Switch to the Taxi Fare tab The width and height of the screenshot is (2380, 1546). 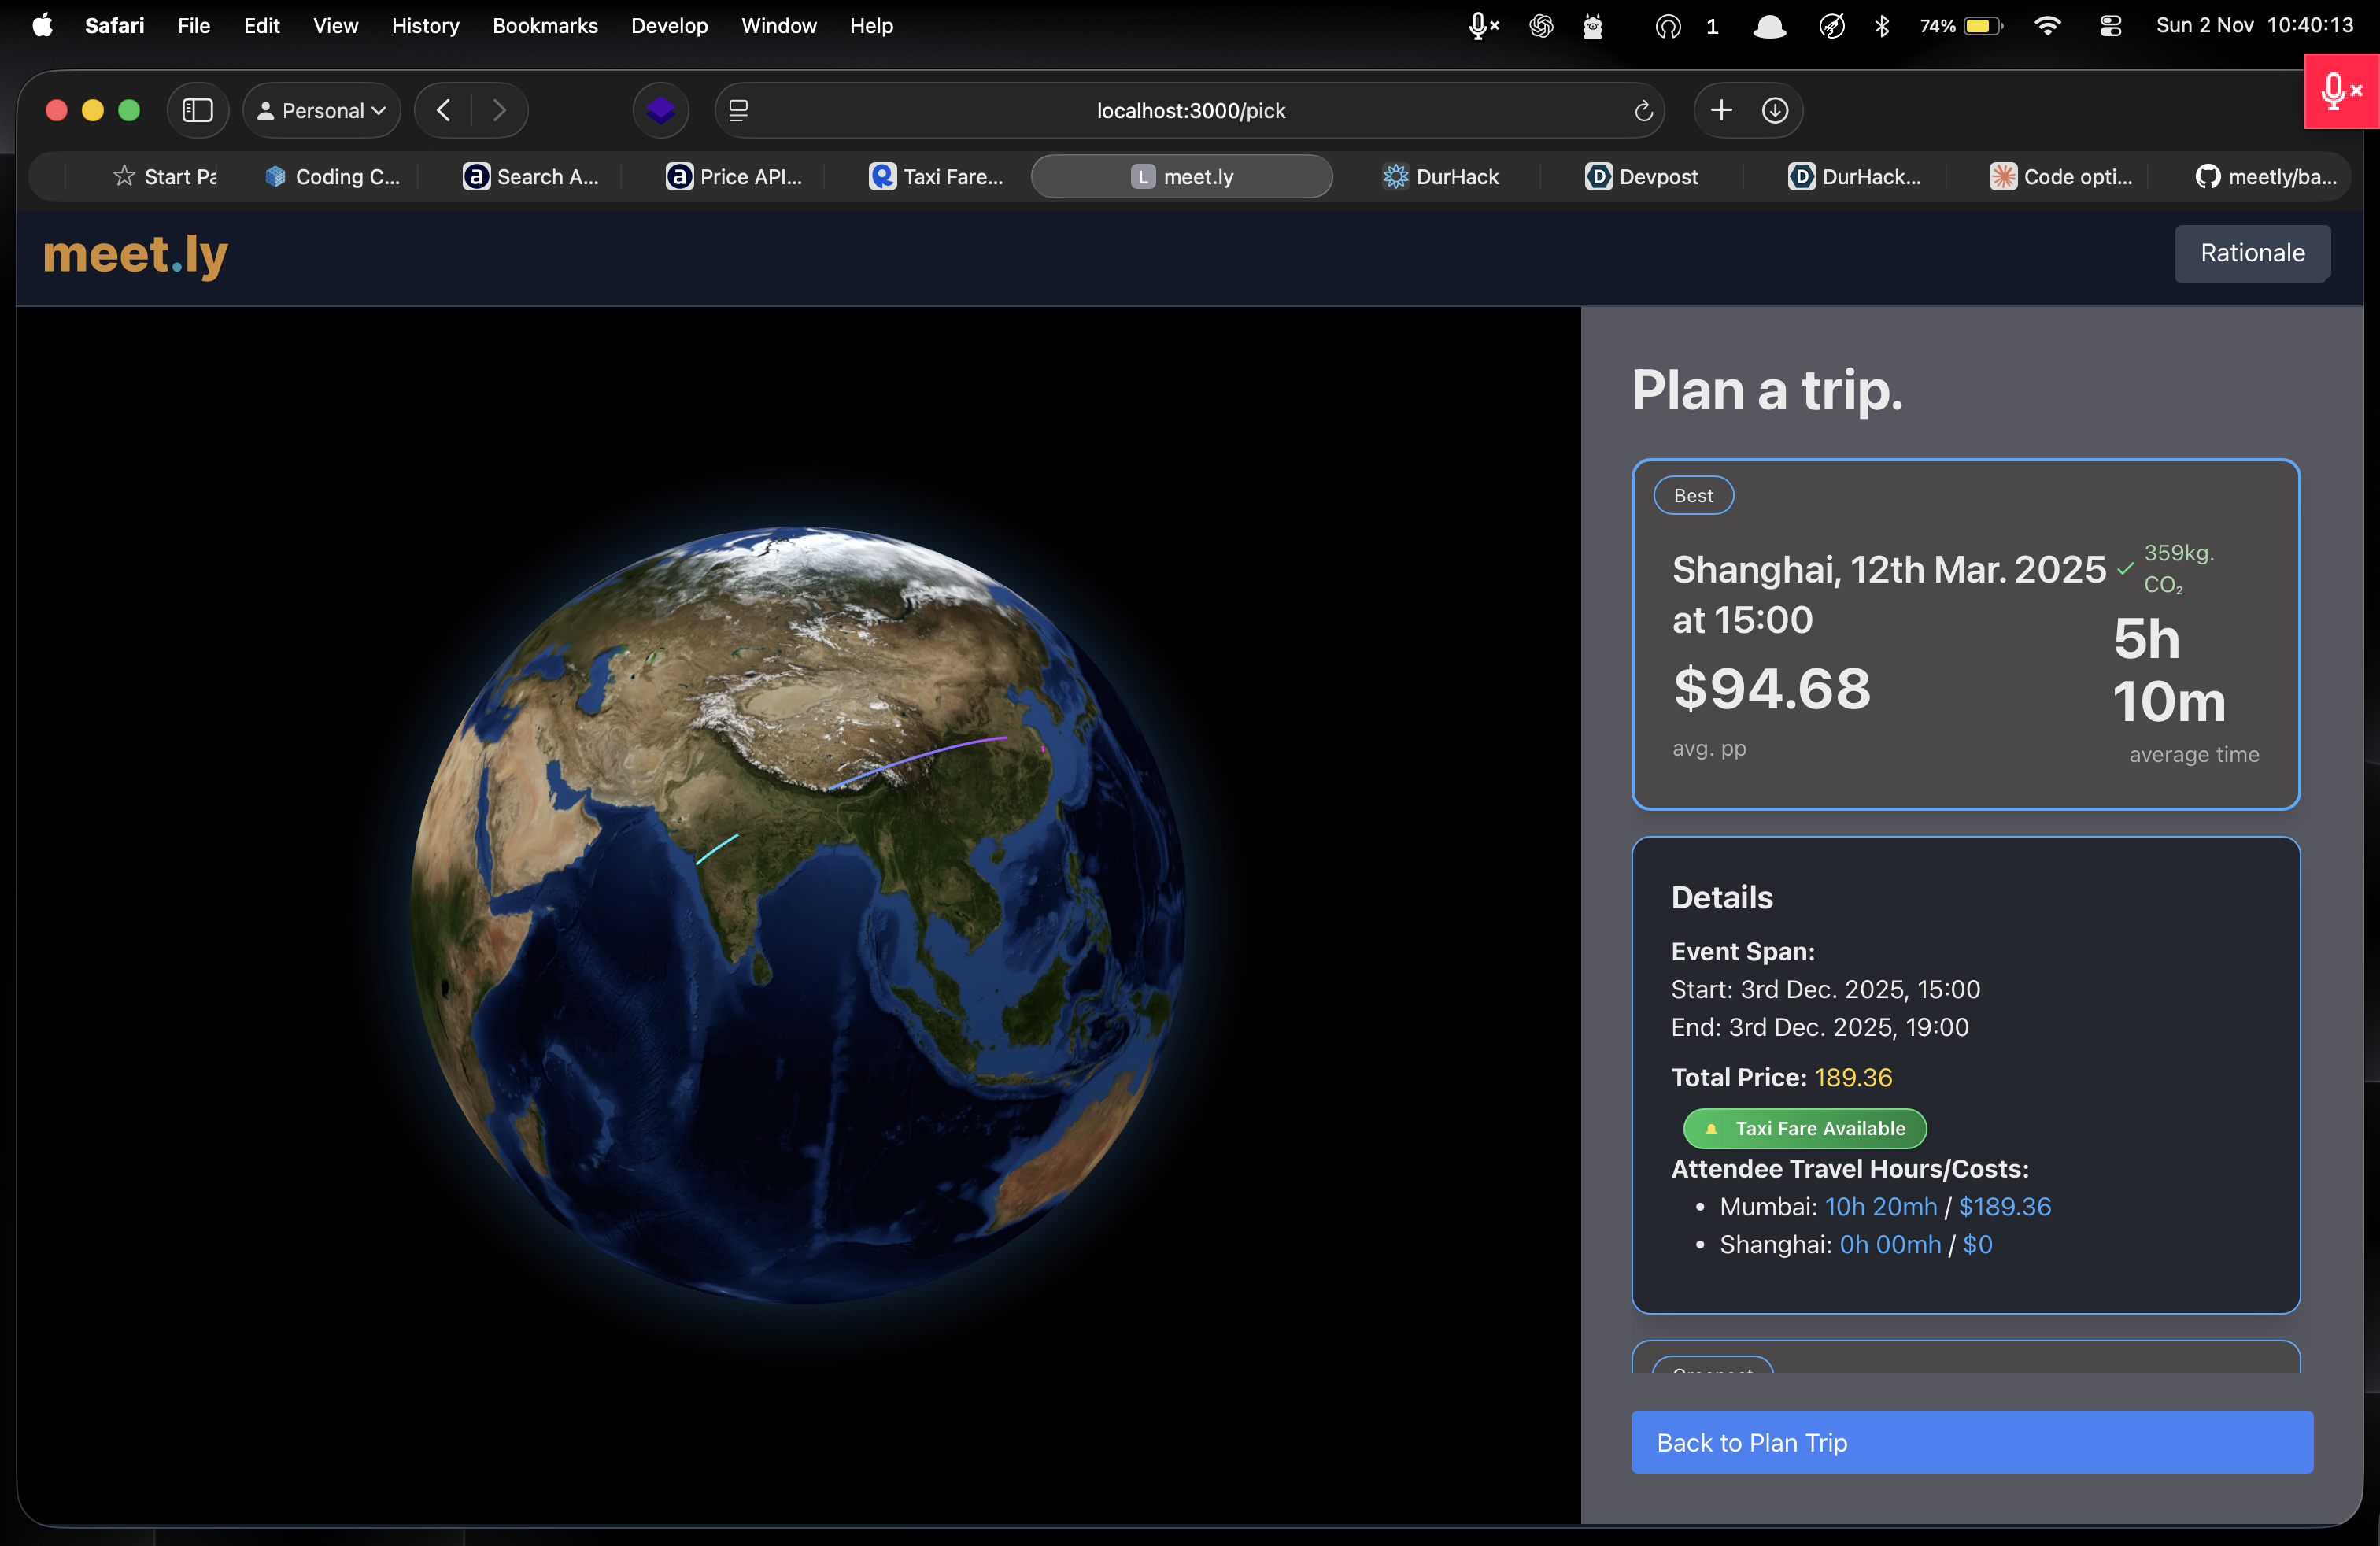[x=936, y=177]
